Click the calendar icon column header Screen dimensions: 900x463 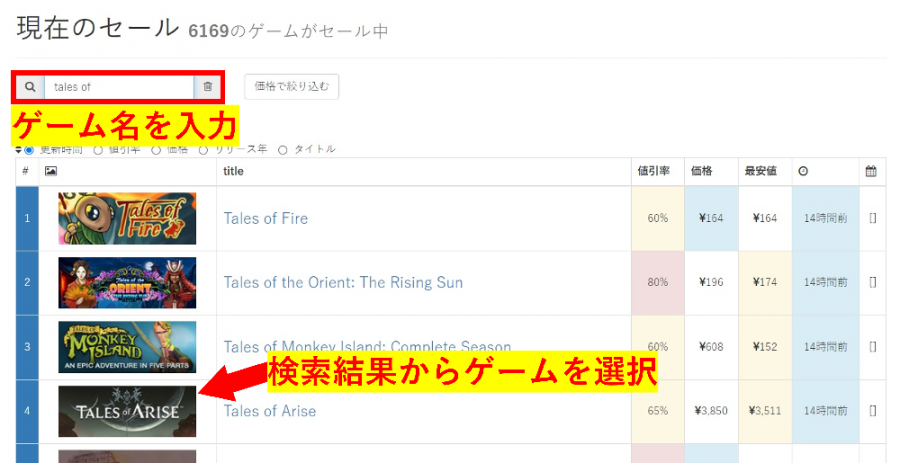click(x=871, y=171)
